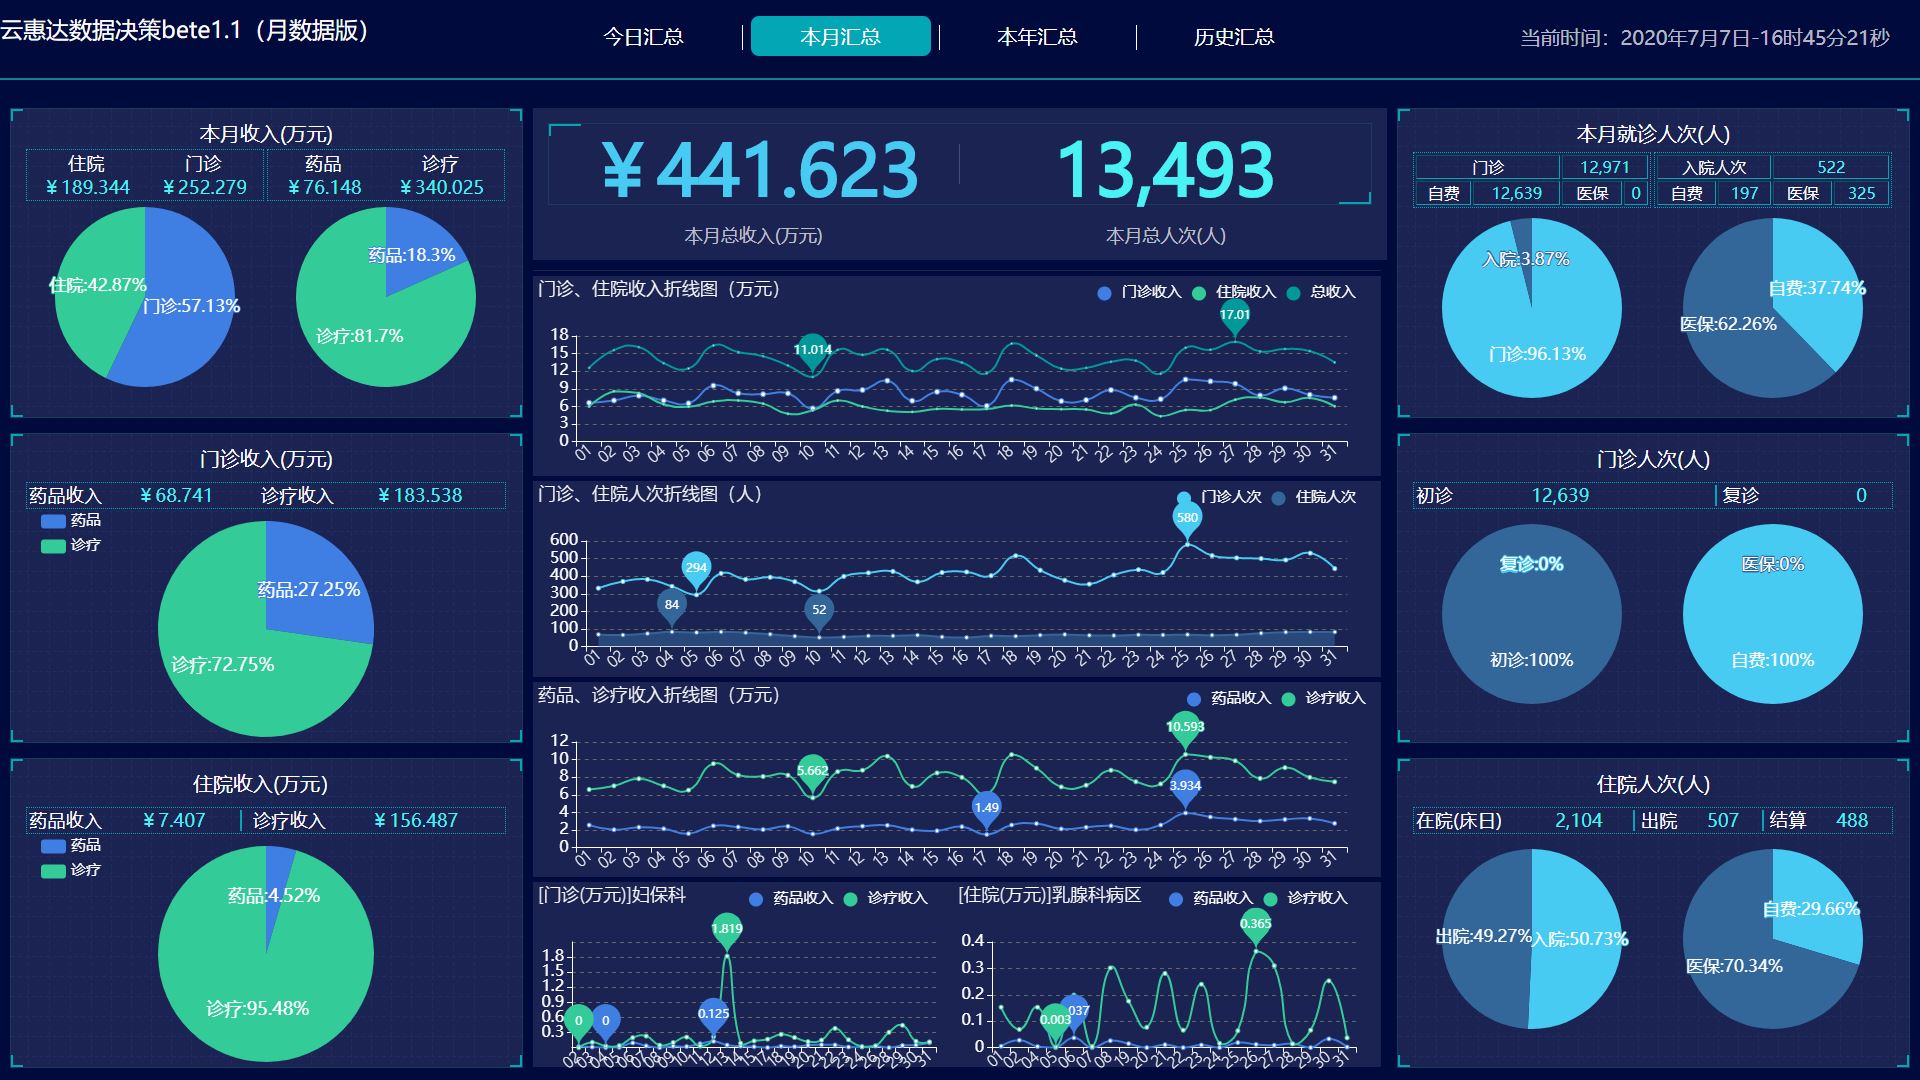Toggle the 门诊人次 legend entry

[1219, 497]
